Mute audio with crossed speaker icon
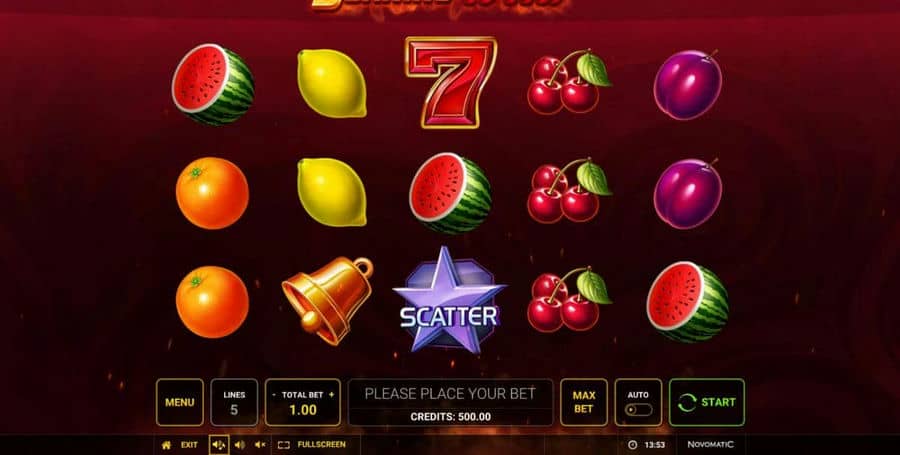 tap(260, 445)
